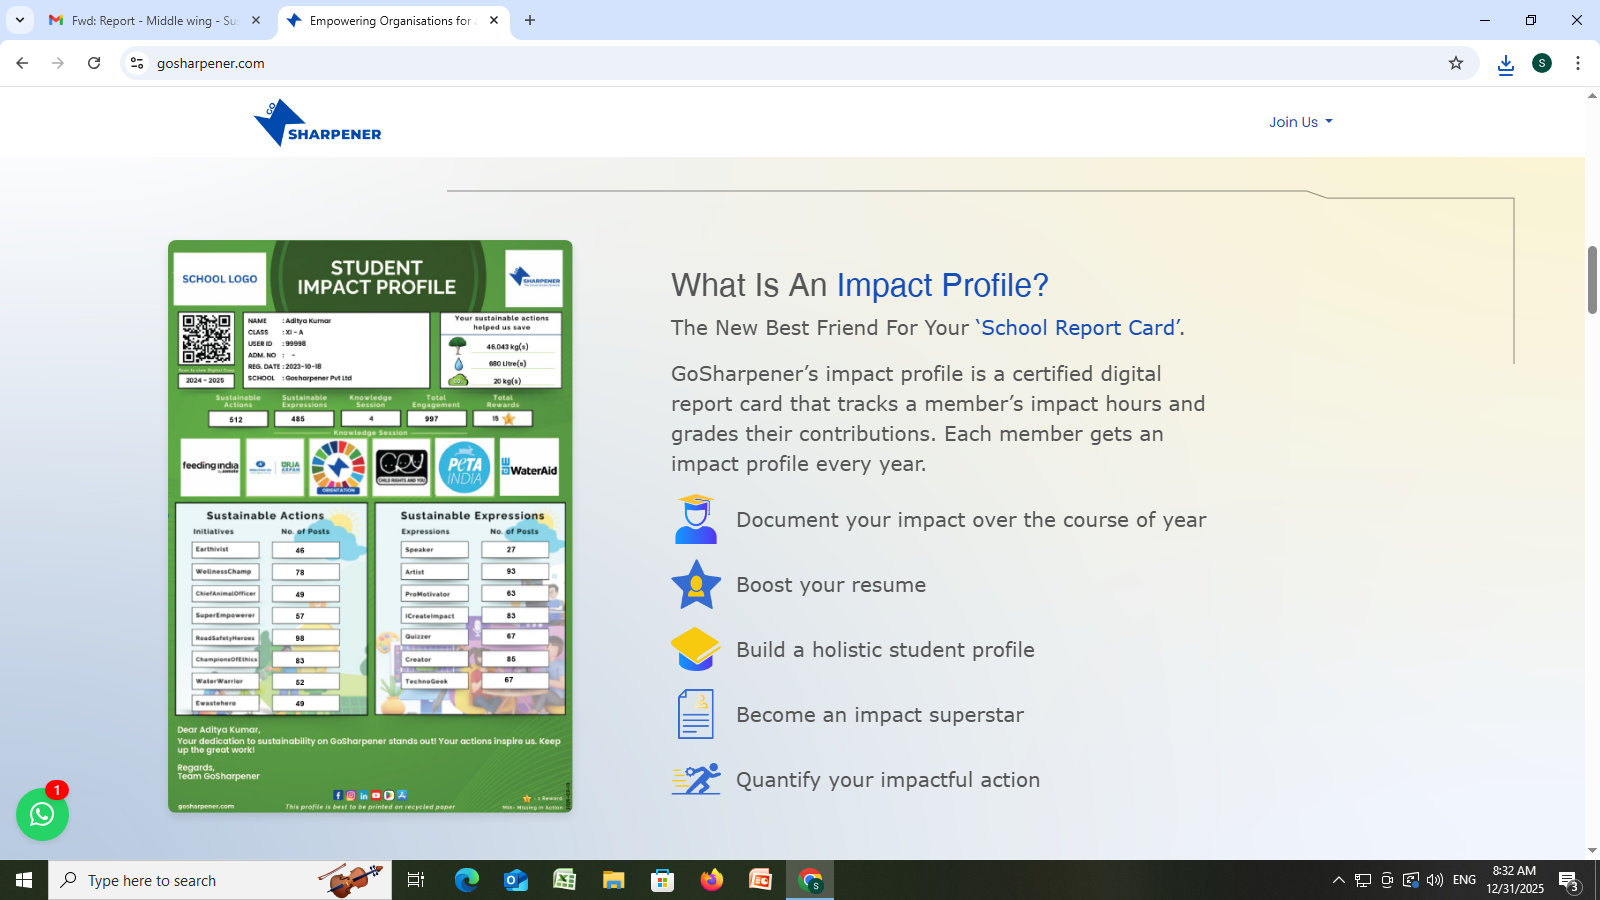Click the page vertical scrollbar thumb

click(x=1592, y=280)
